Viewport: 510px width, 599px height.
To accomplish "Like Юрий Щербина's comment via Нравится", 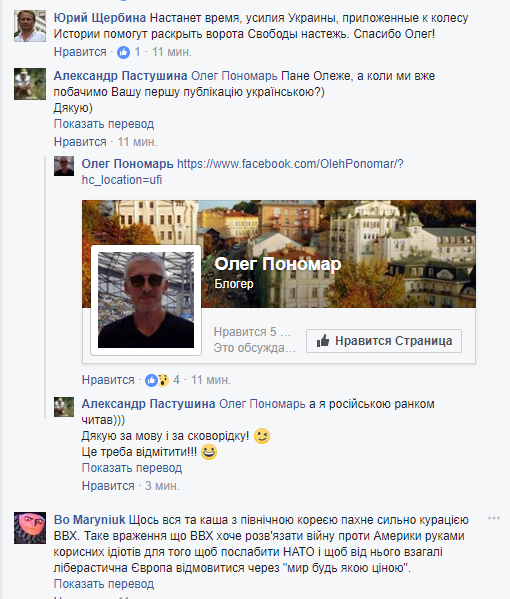I will 80,52.
